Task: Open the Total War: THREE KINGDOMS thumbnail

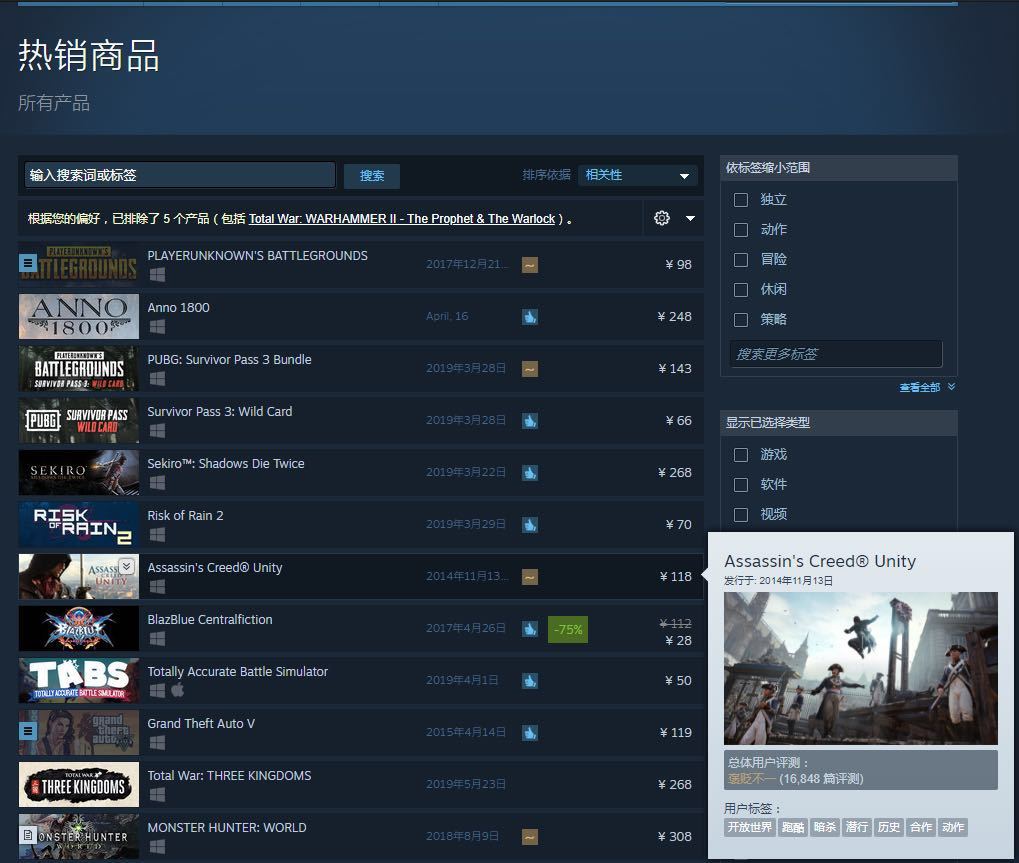Action: point(79,784)
